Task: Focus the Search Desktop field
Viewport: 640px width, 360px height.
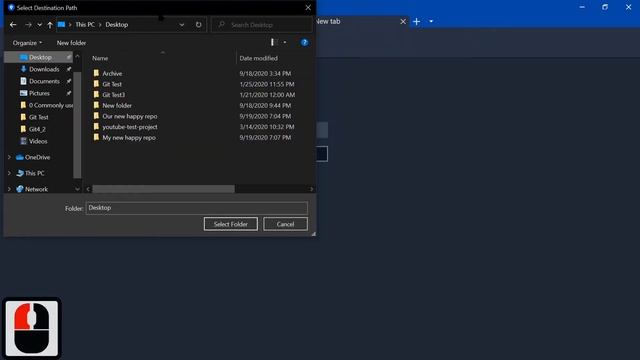Action: (262, 25)
